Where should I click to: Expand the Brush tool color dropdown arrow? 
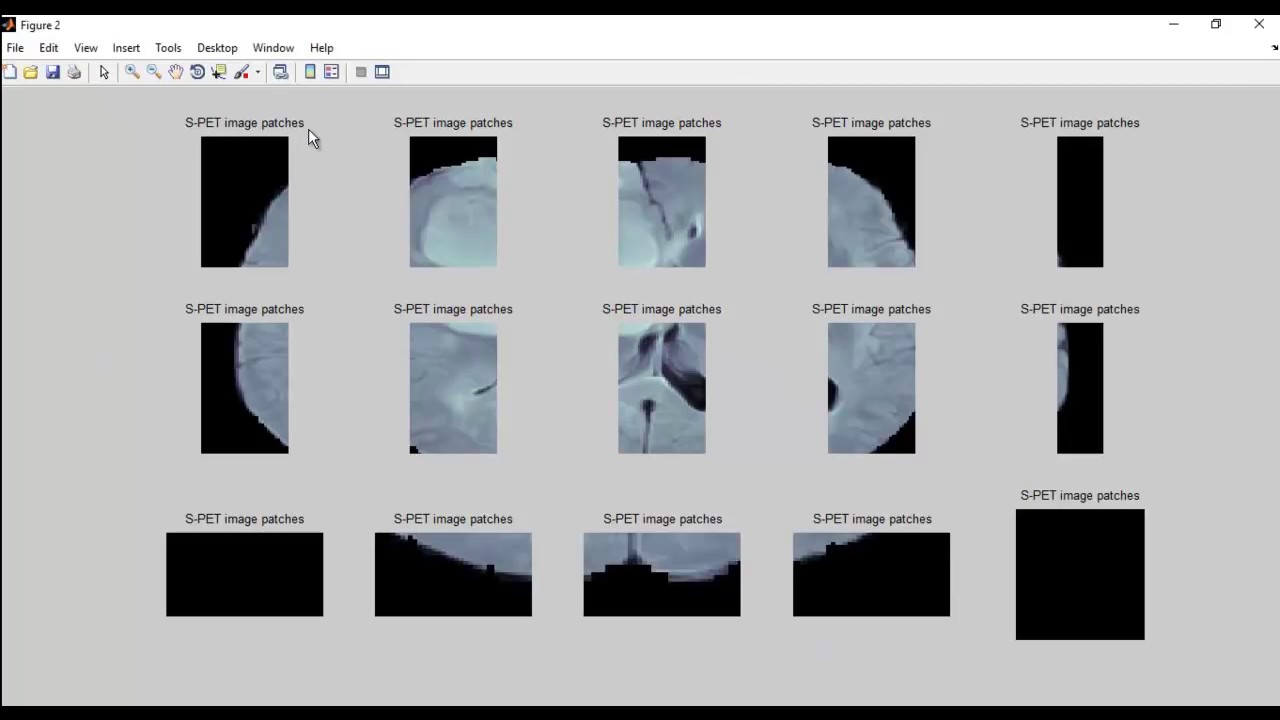[x=257, y=72]
